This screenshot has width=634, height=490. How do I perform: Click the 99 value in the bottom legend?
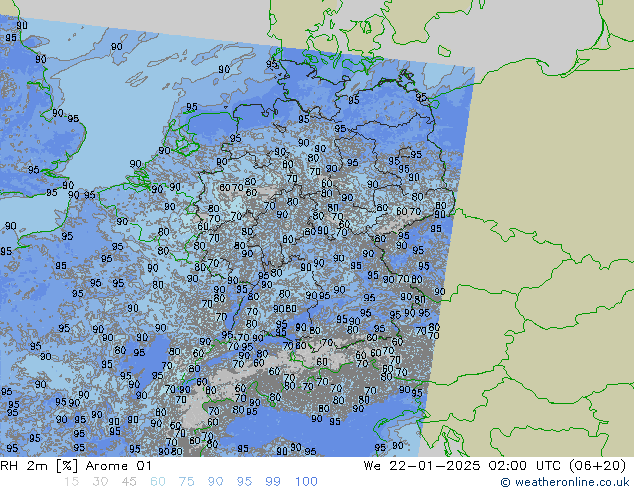[x=273, y=482]
